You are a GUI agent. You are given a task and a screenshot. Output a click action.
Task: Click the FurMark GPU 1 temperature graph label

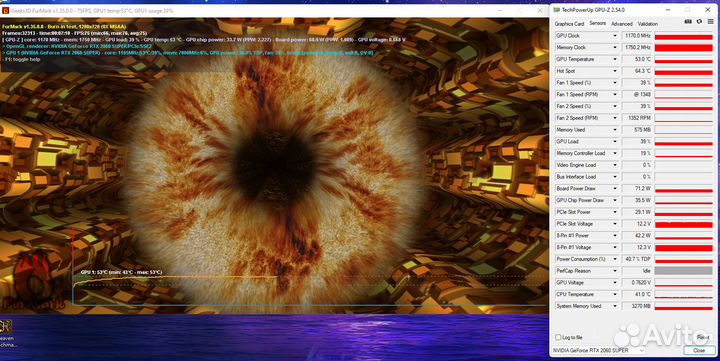point(121,272)
